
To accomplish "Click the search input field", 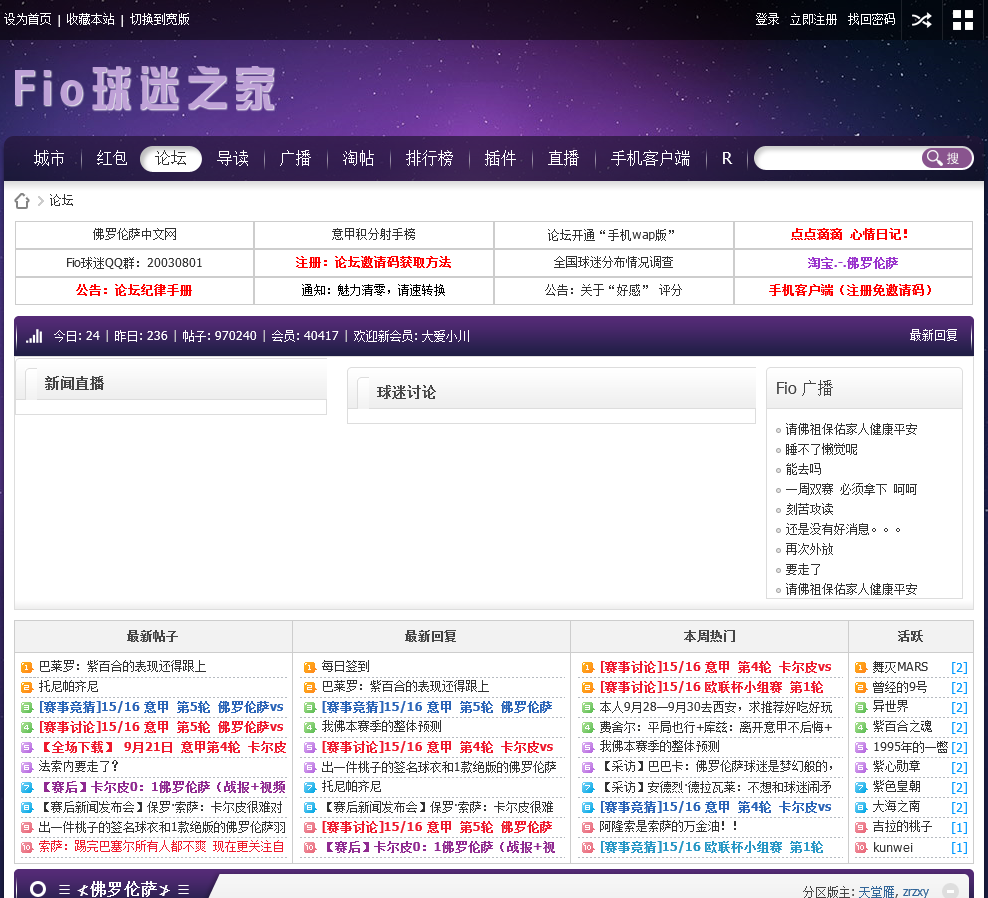I will 839,158.
